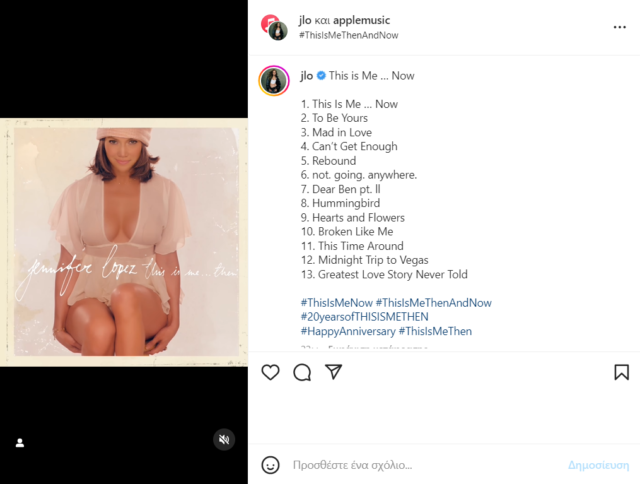The height and width of the screenshot is (484, 640).
Task: Open applemusic profile link in header
Action: [x=362, y=20]
